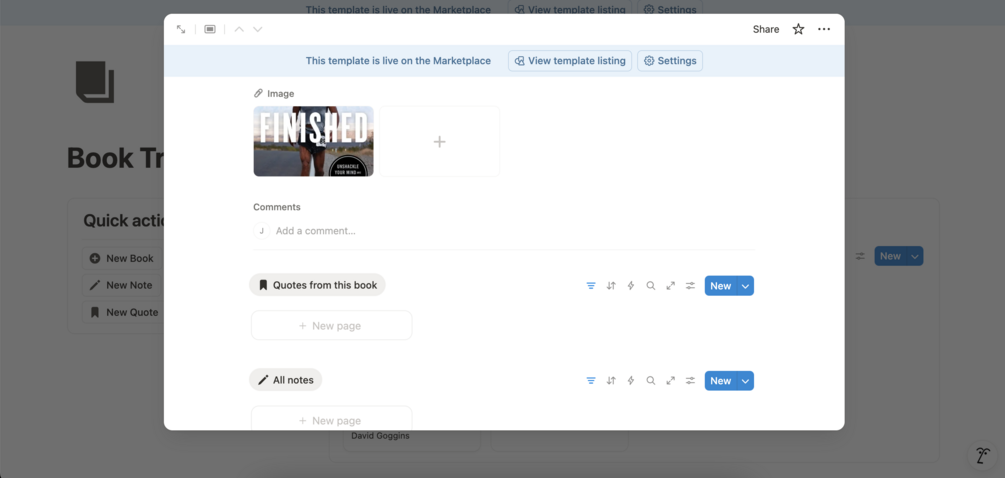Screen dimensions: 1005x478
Task: Open page in full view icon
Action: (x=181, y=29)
